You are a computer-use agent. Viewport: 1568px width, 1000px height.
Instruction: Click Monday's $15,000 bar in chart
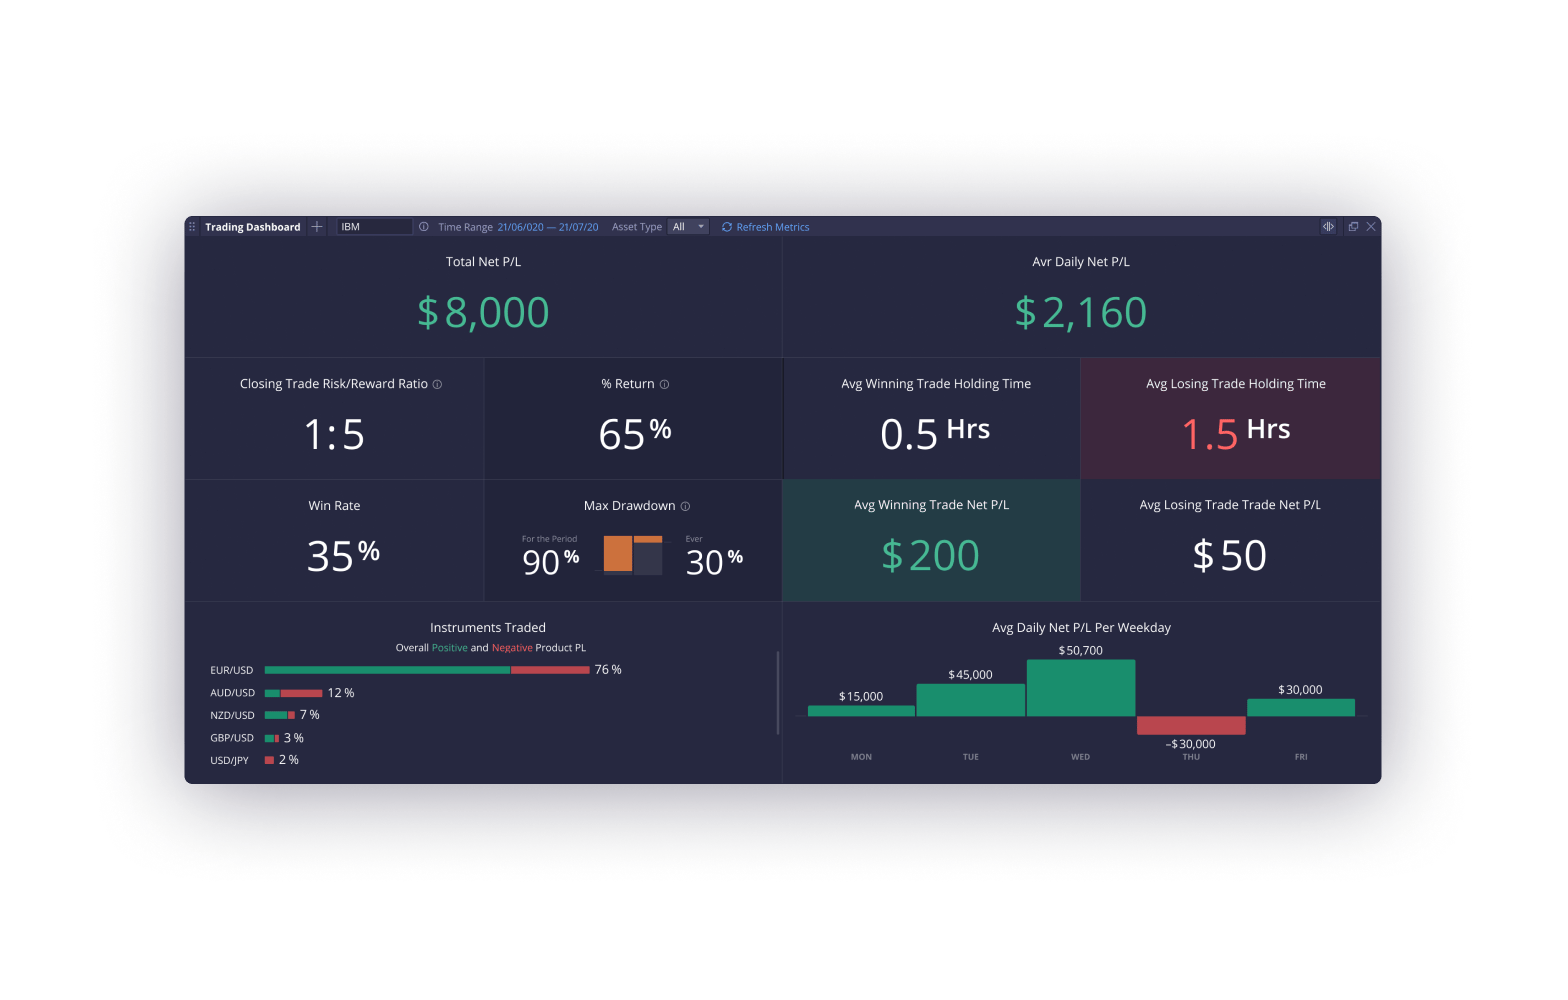click(861, 711)
